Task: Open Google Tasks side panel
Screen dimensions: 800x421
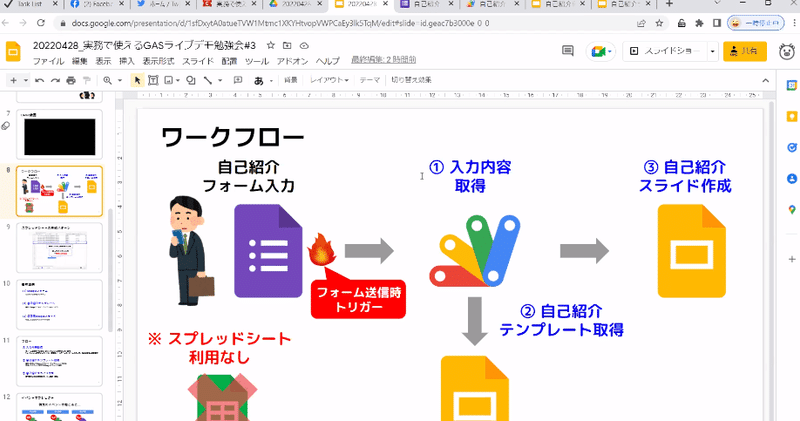Action: click(792, 147)
